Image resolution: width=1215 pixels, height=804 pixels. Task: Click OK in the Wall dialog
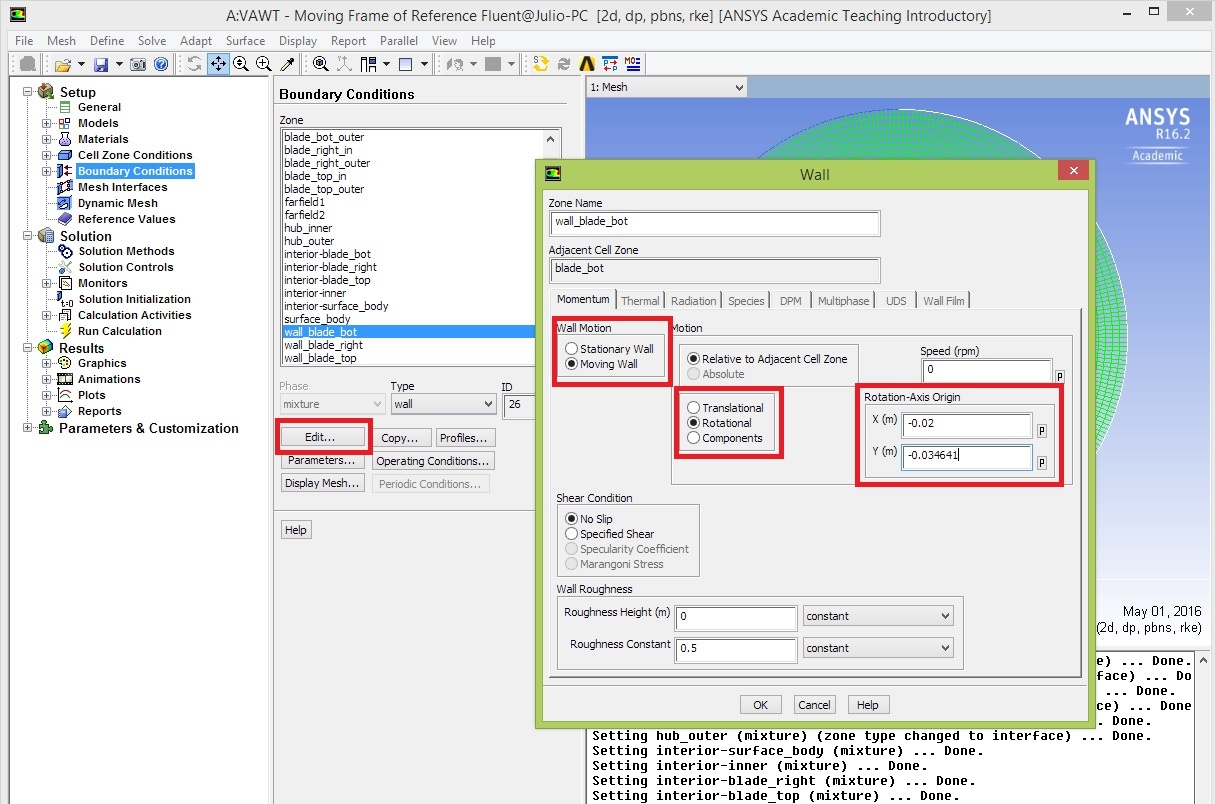760,705
